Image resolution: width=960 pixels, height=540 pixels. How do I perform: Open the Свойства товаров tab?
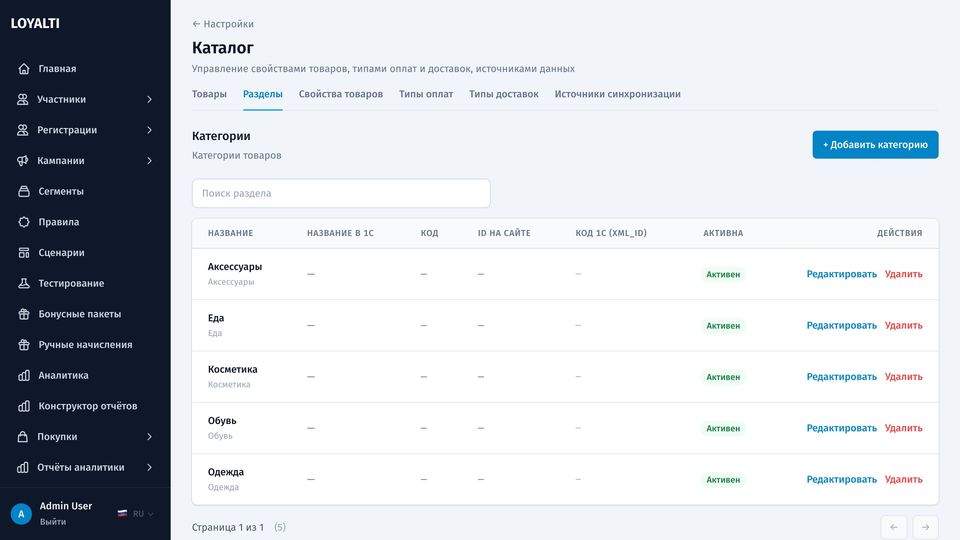point(341,94)
